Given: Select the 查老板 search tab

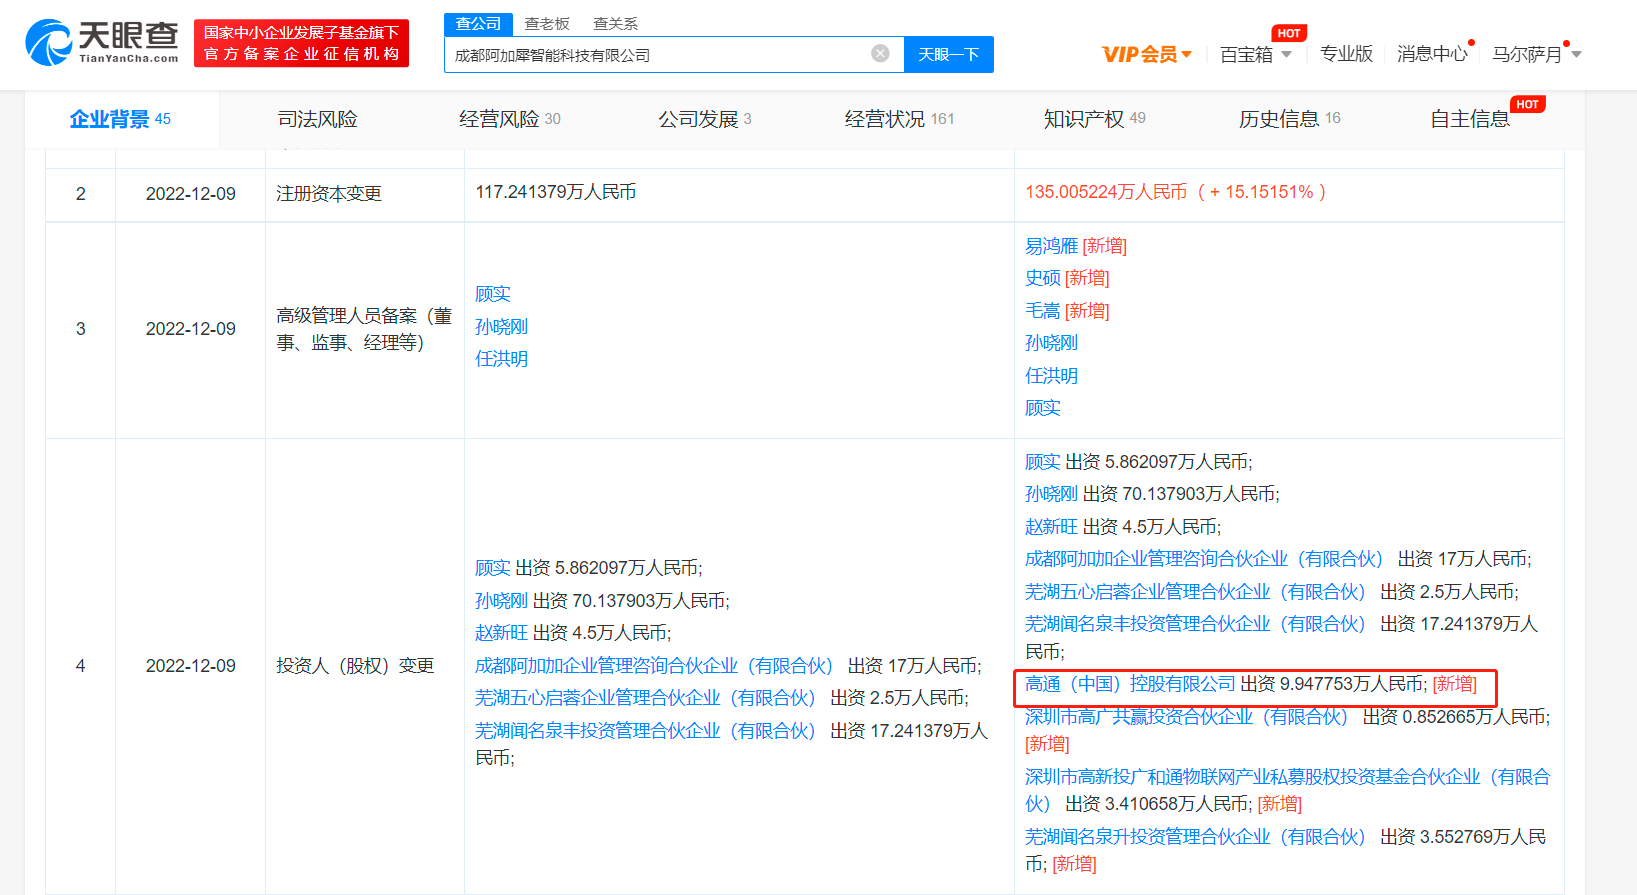Looking at the screenshot, I should pos(547,23).
